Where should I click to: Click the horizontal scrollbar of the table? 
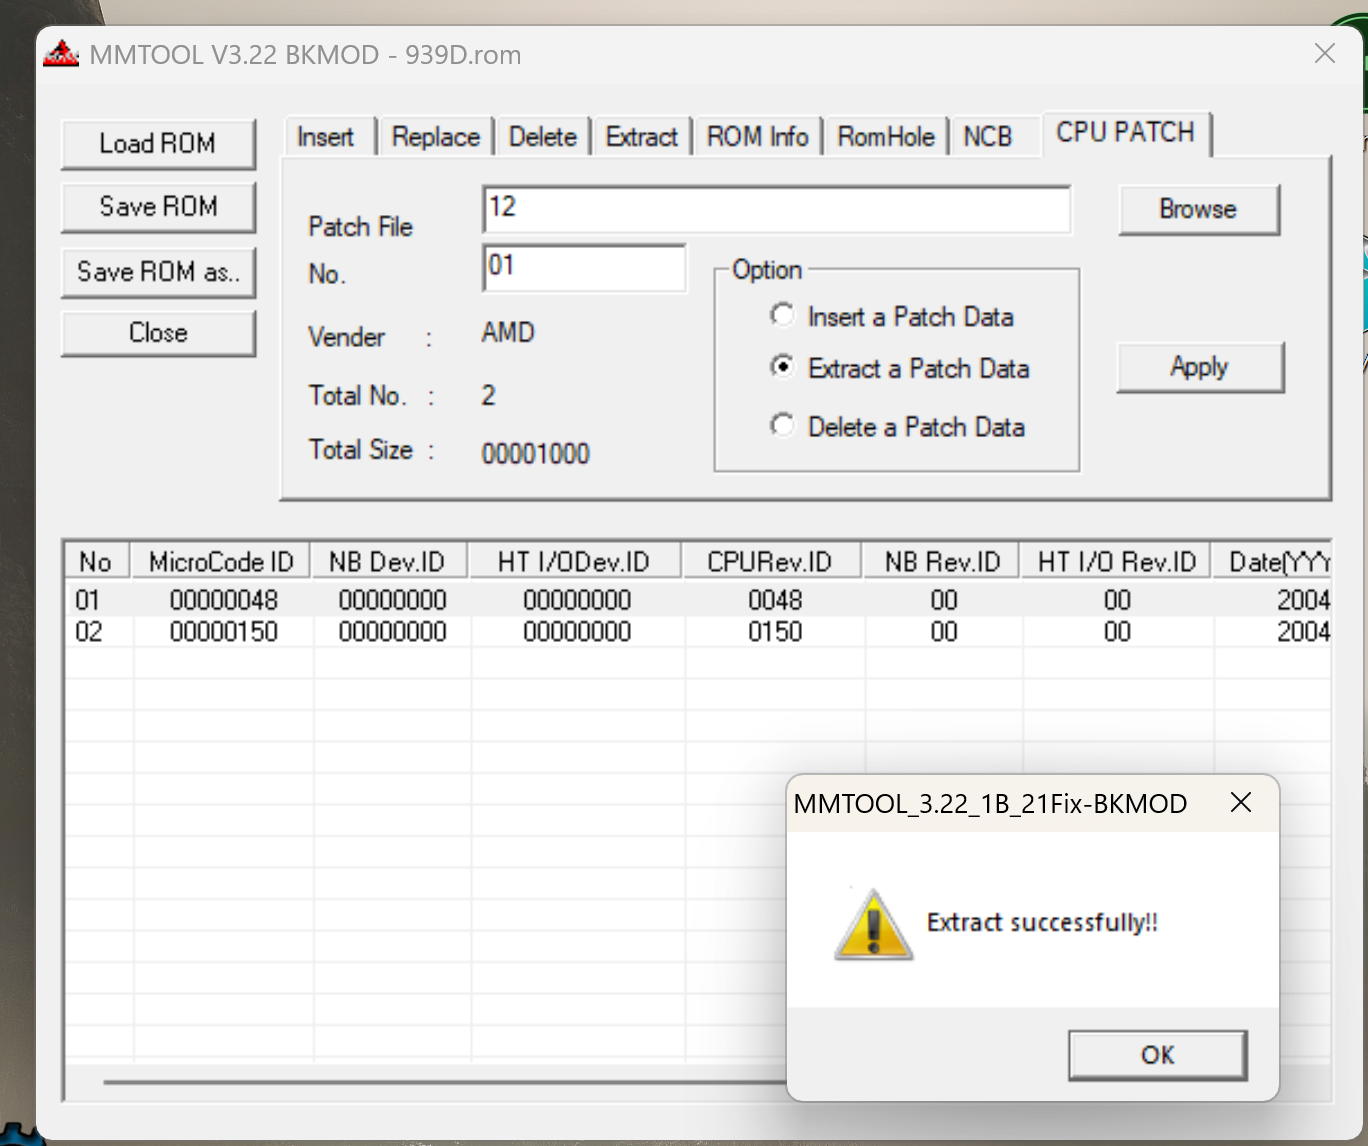pyautogui.click(x=444, y=1081)
